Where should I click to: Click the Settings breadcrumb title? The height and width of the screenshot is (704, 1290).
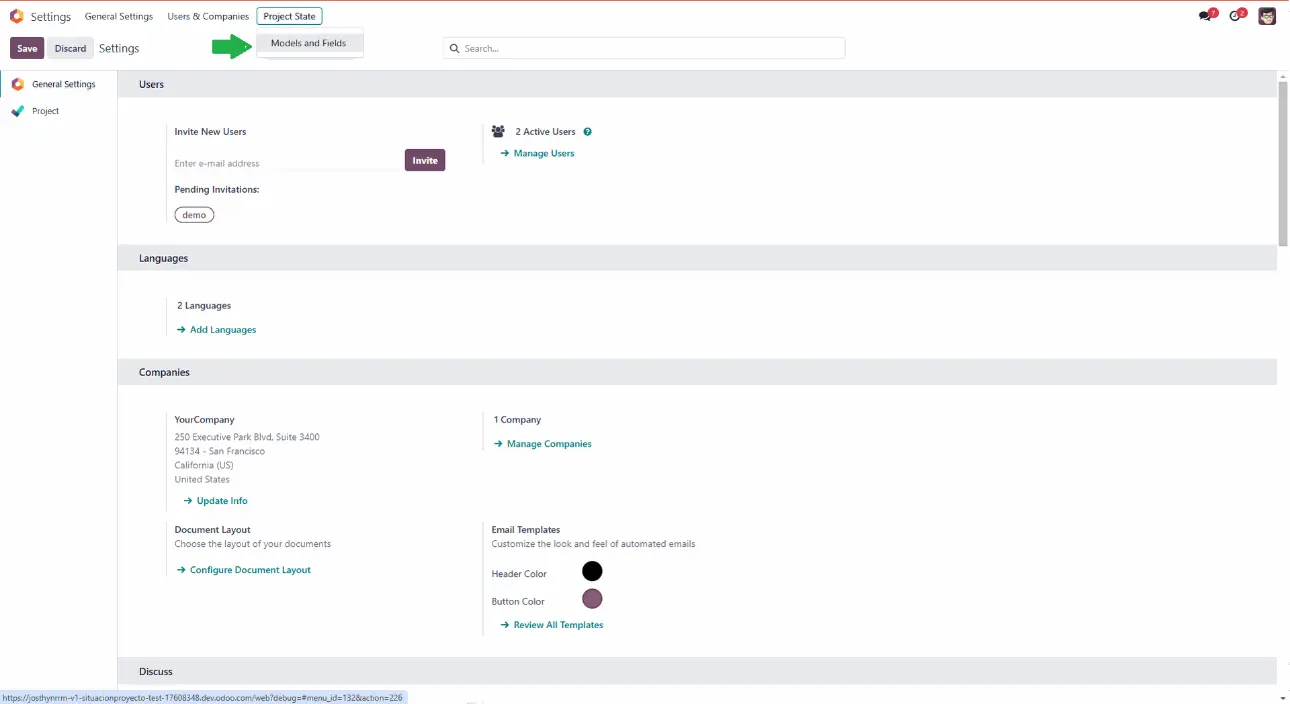tap(119, 48)
